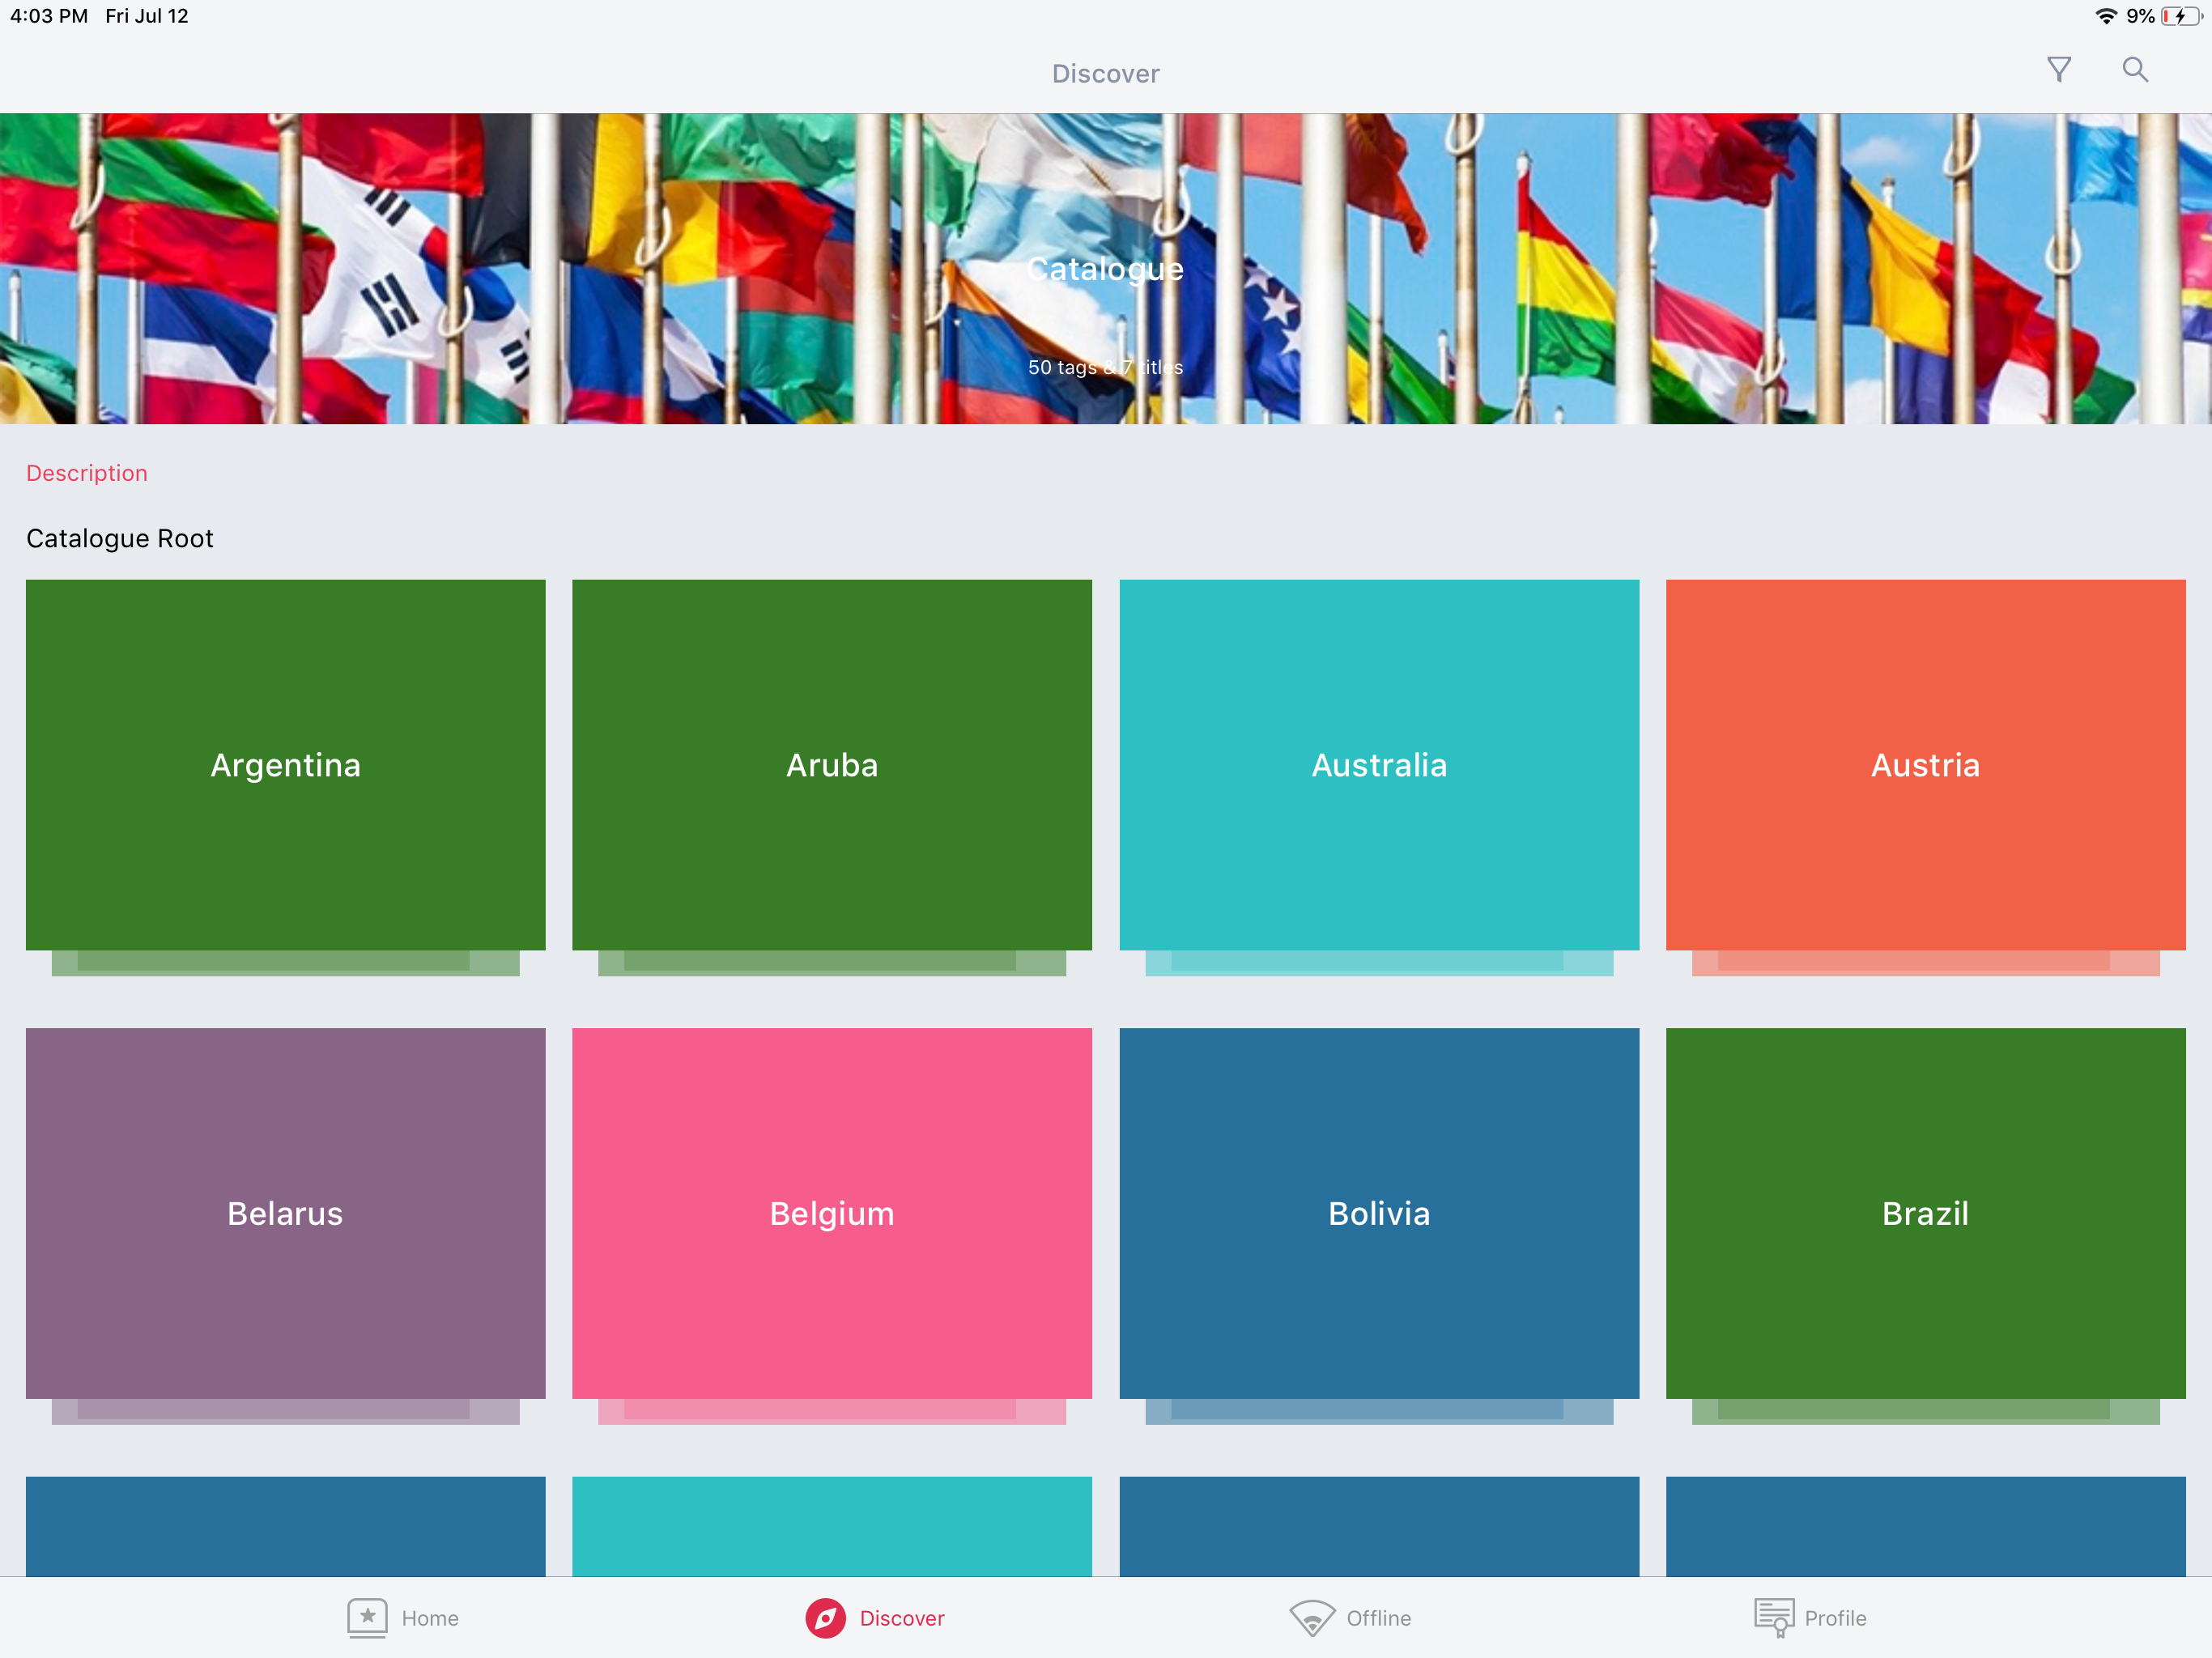The image size is (2212, 1658).
Task: Select the Description heading
Action: pyautogui.click(x=87, y=473)
